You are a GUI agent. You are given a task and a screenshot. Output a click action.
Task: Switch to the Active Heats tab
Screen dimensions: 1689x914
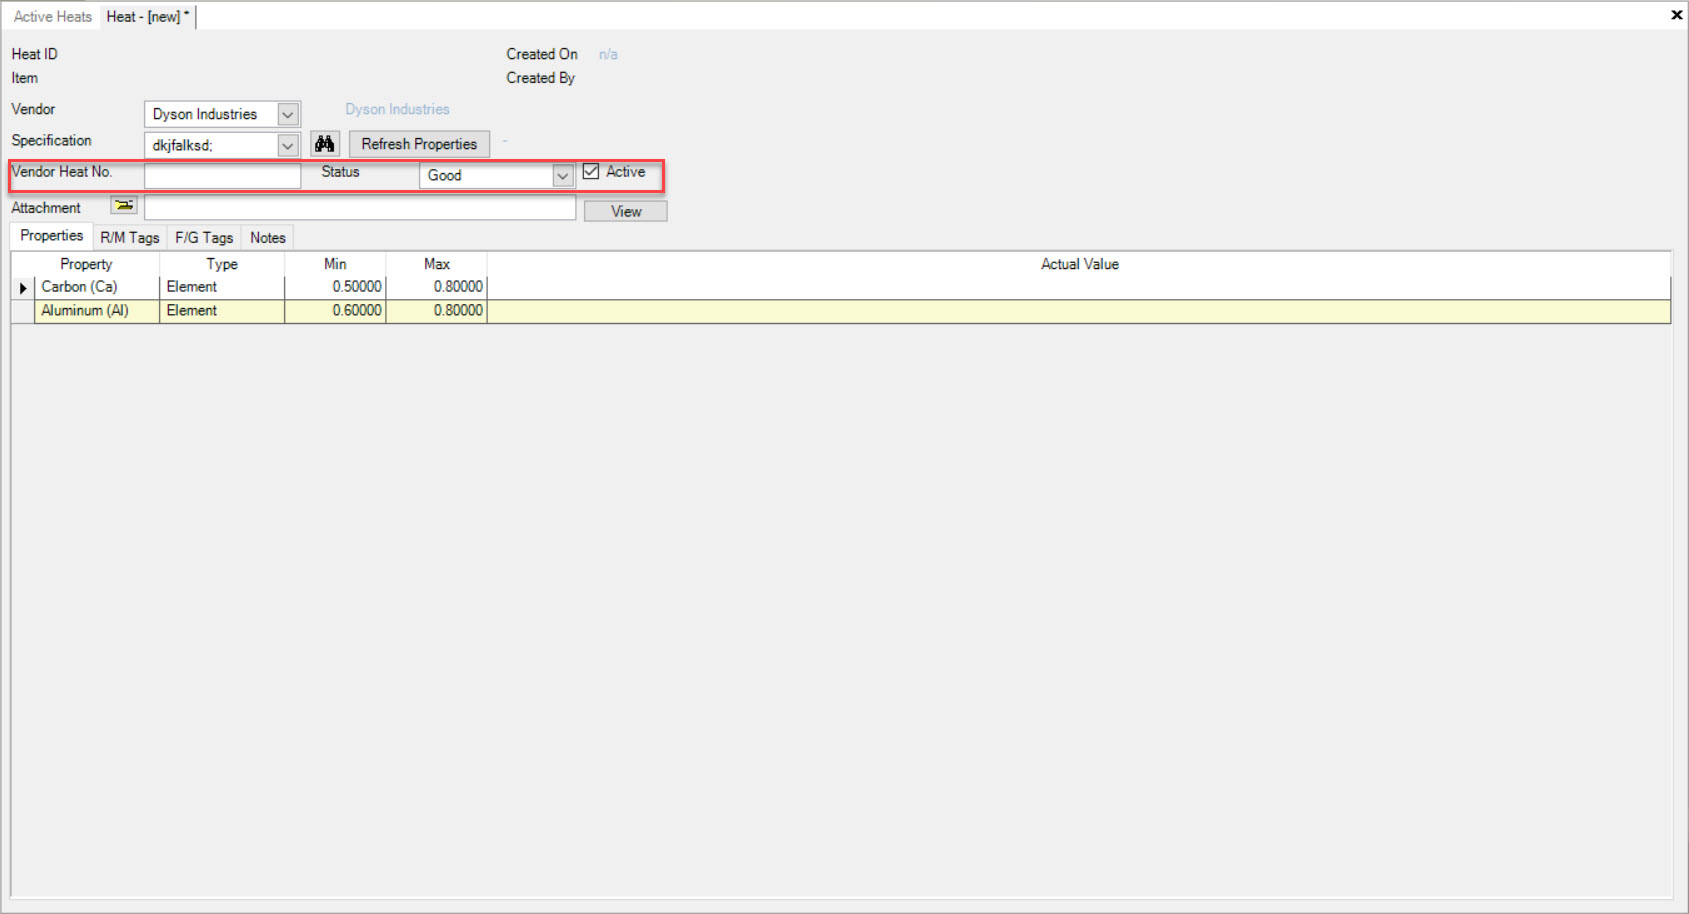pyautogui.click(x=52, y=17)
